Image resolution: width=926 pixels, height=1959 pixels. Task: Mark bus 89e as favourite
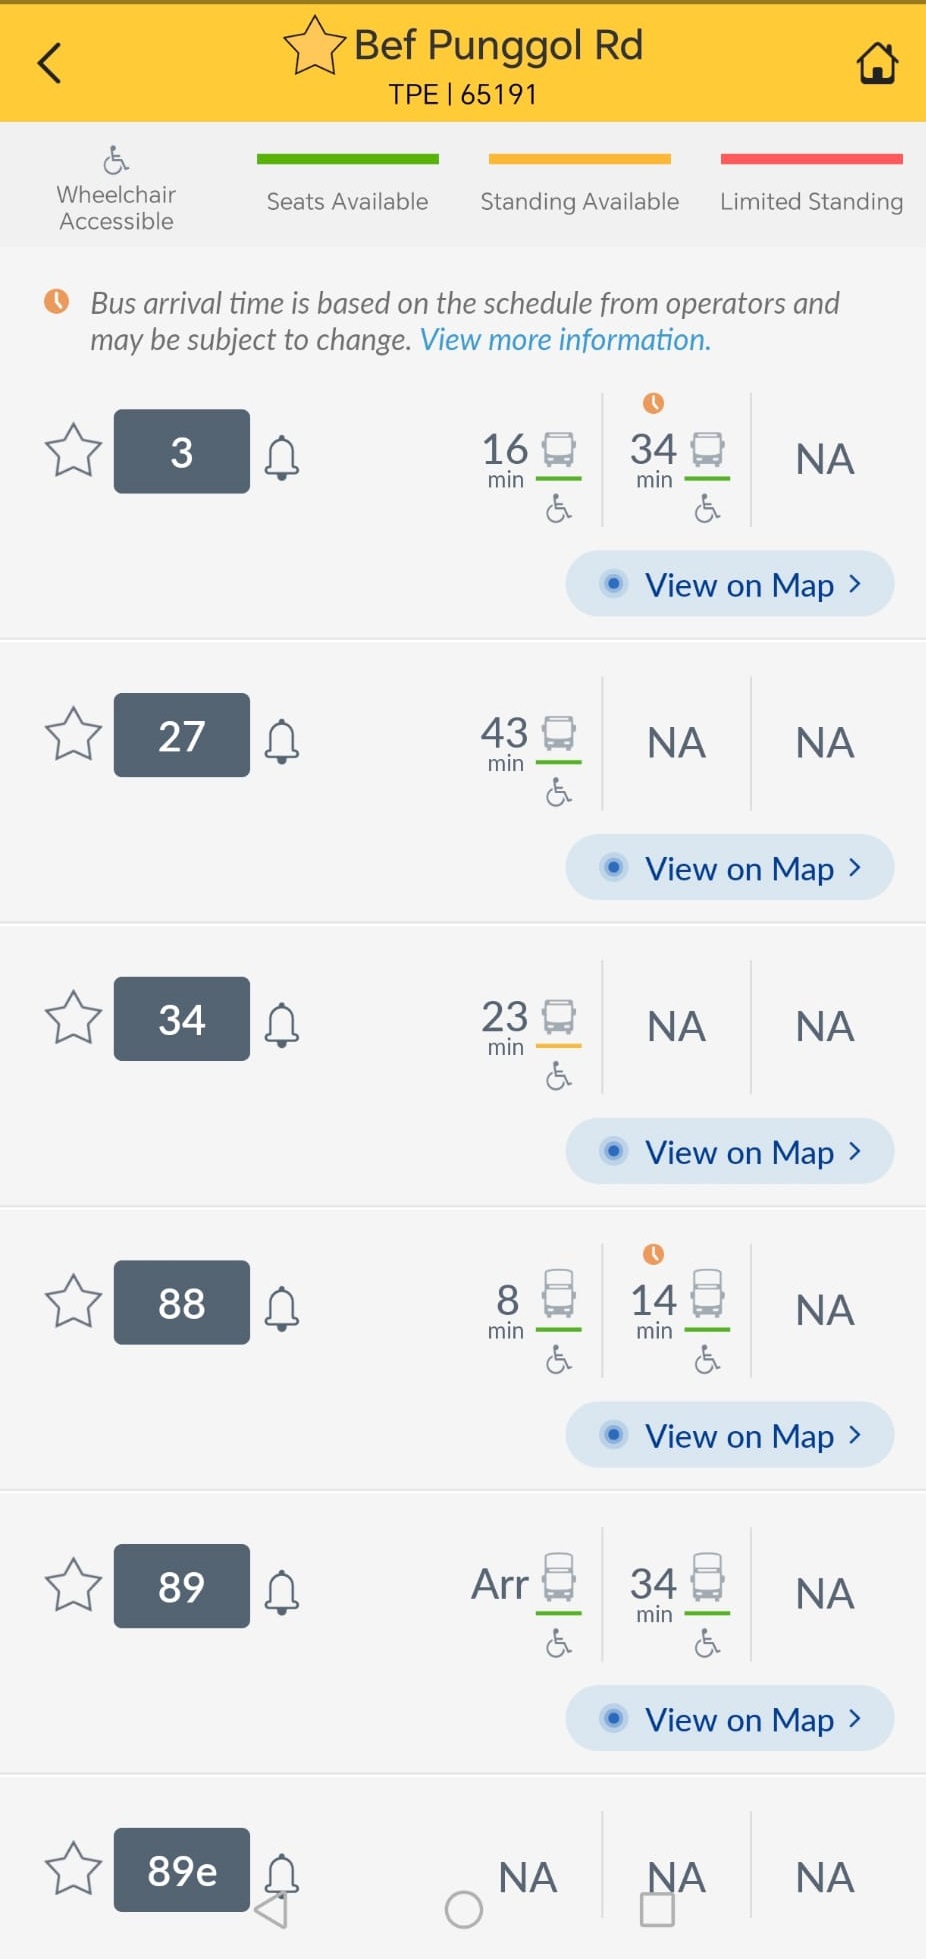74,1869
